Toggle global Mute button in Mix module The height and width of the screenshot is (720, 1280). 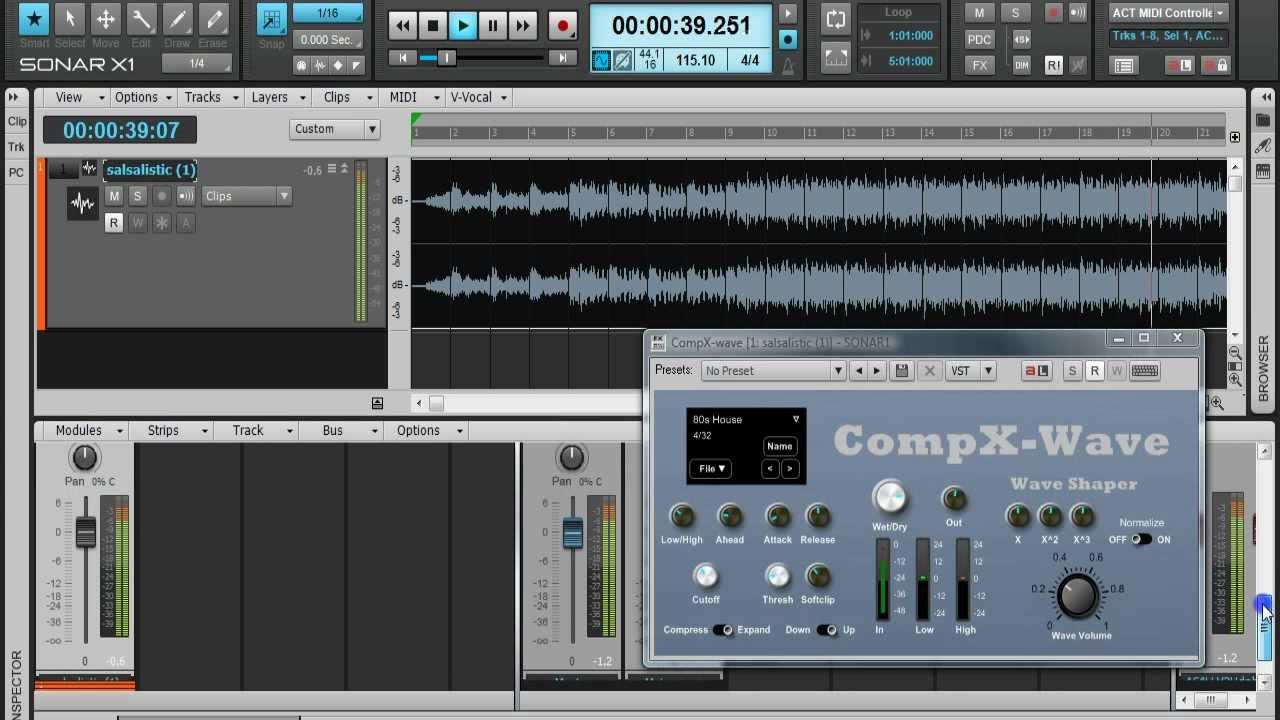[979, 13]
